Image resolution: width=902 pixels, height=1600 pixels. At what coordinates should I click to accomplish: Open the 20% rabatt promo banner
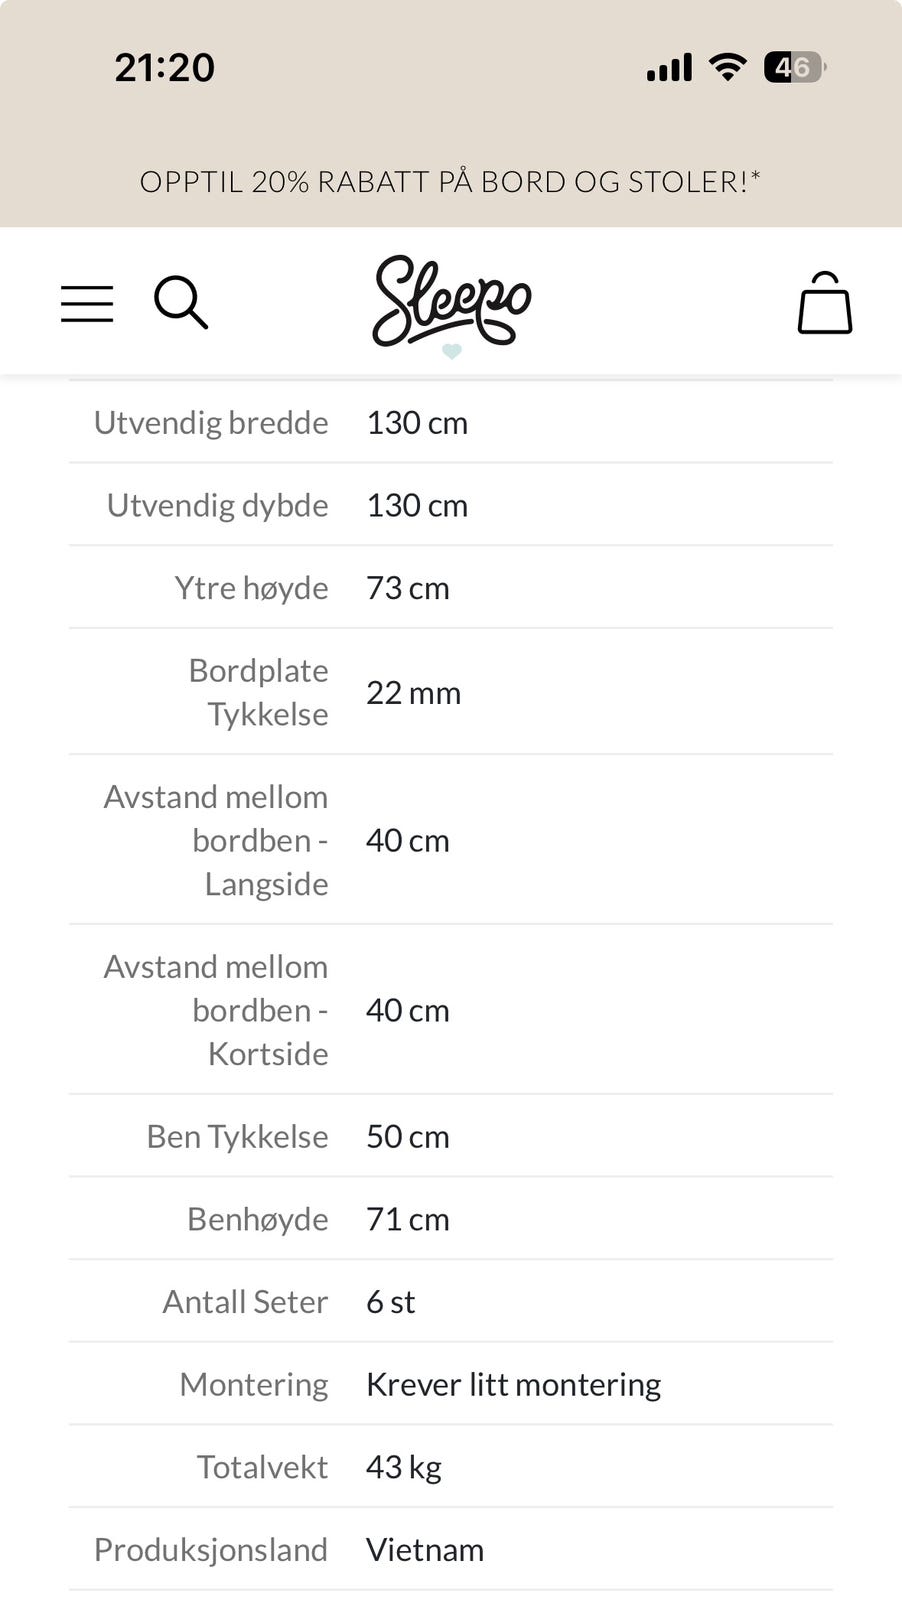[450, 181]
